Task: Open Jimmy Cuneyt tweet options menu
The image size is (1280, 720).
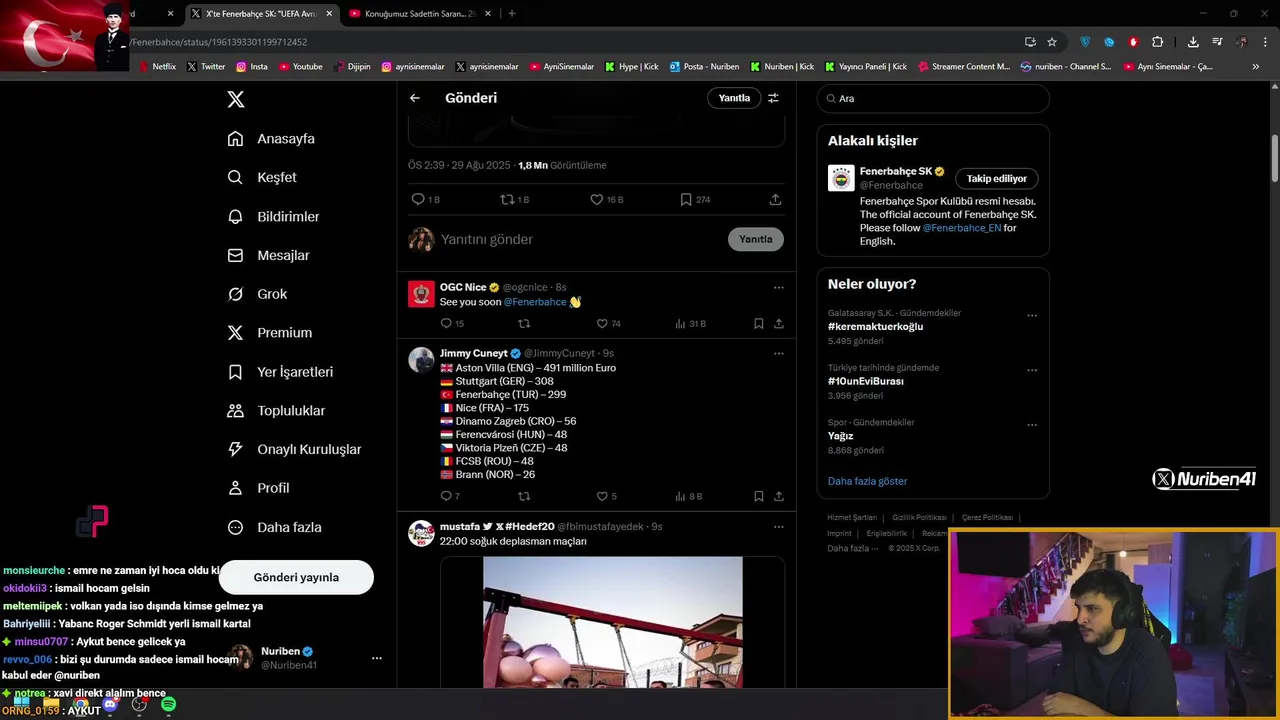Action: [778, 353]
